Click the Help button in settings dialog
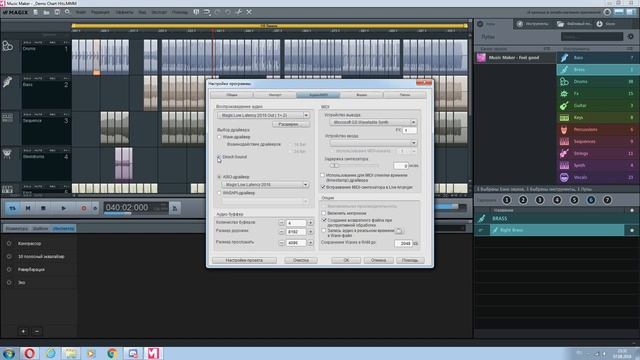This screenshot has height=360, width=640. tap(410, 260)
